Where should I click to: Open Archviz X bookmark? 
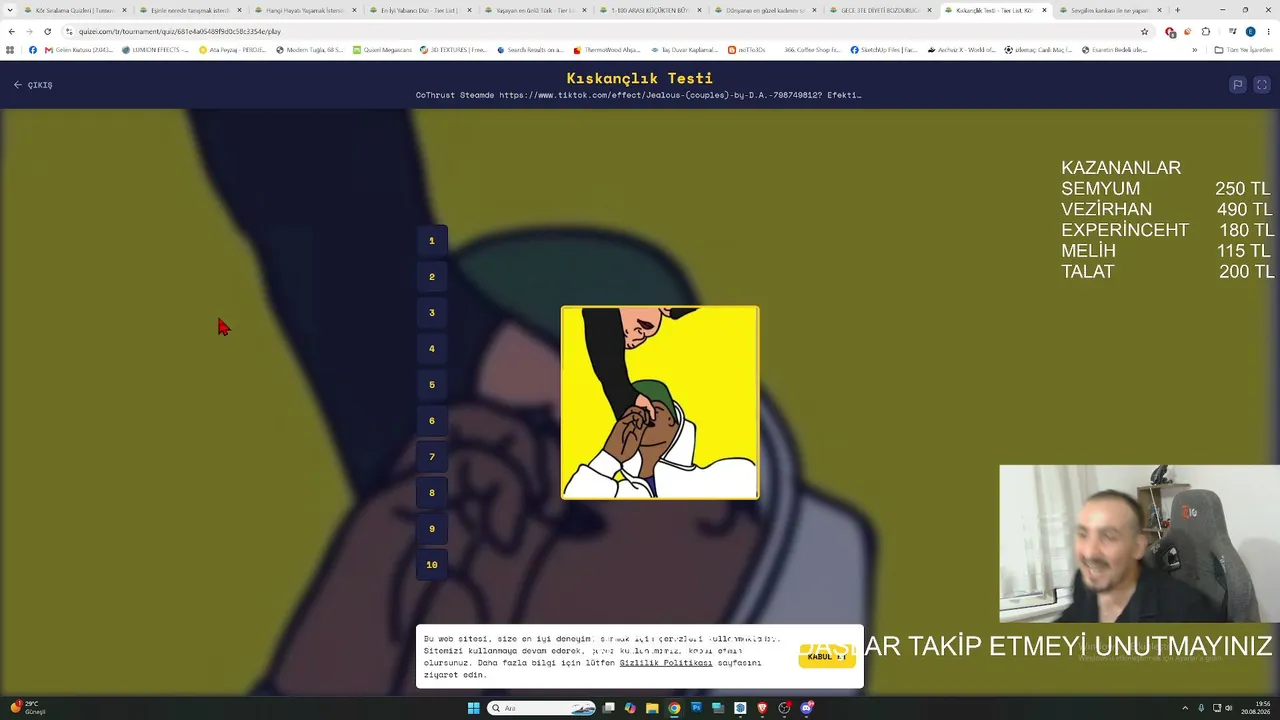[961, 50]
